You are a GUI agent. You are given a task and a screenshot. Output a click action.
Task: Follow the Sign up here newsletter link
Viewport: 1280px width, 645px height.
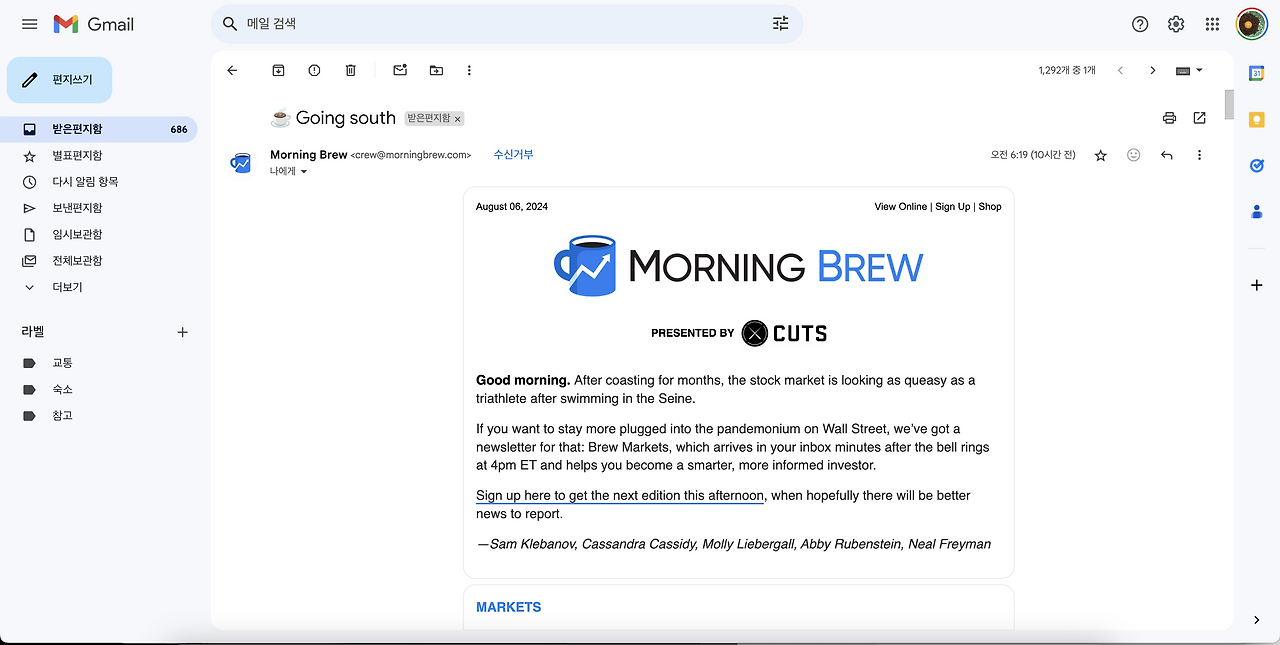click(620, 496)
